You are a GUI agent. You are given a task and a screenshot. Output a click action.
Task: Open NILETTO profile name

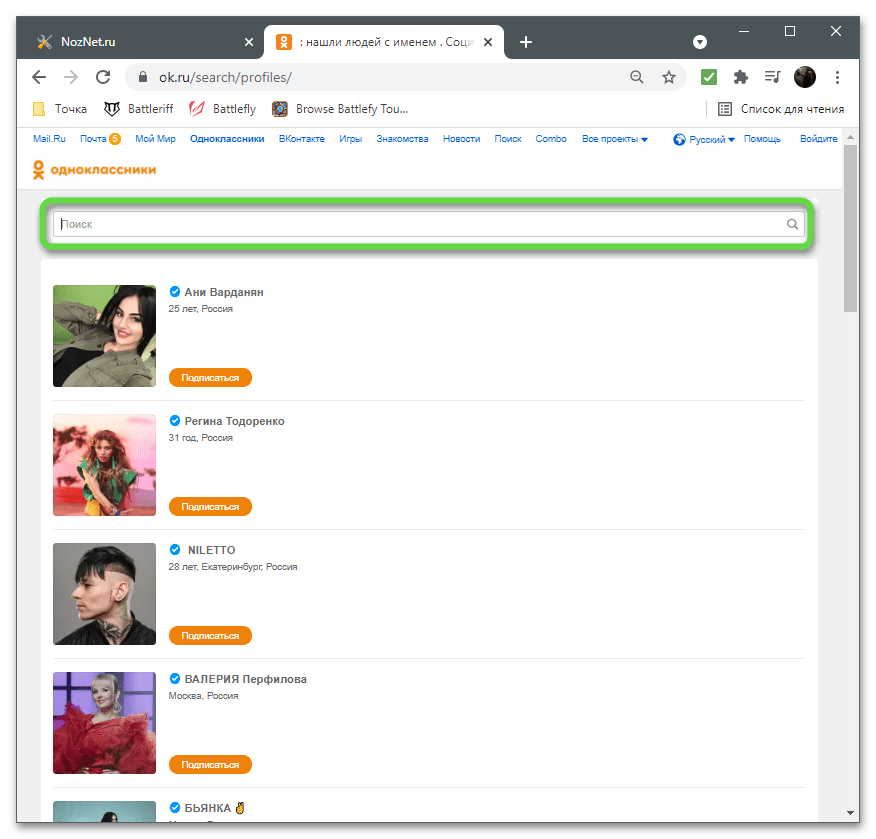click(211, 550)
